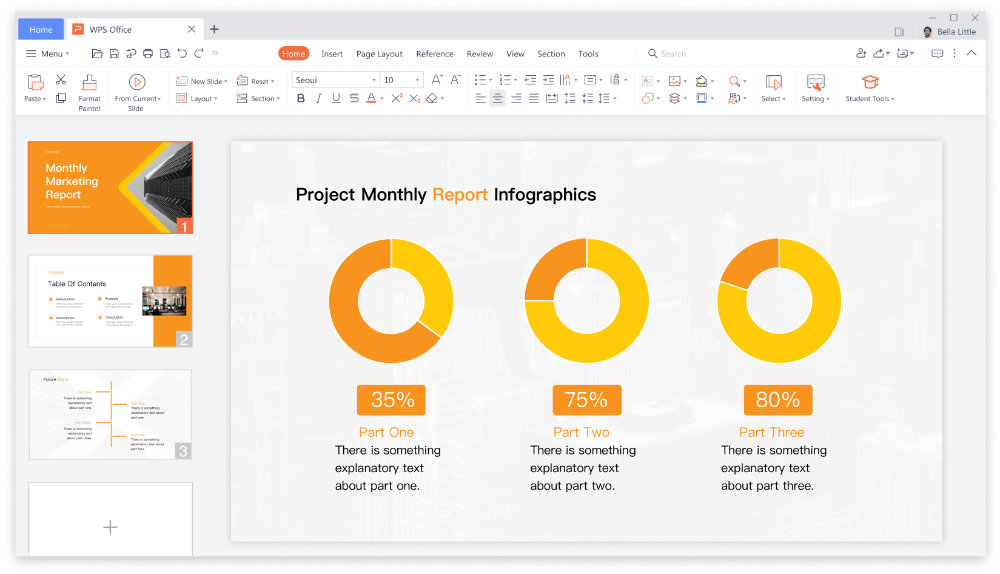Open a new document tab with plus

click(214, 29)
